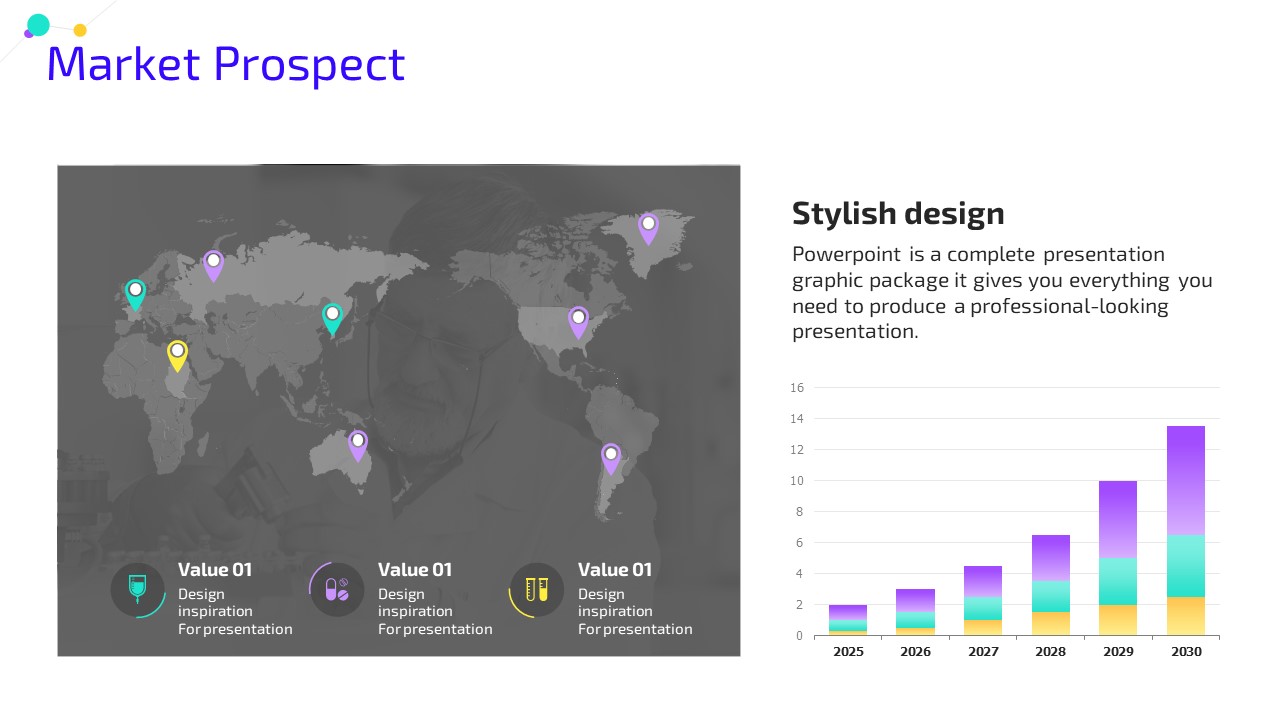Click the 10 value on chart axis
Image resolution: width=1280 pixels, height=720 pixels.
pyautogui.click(x=797, y=481)
